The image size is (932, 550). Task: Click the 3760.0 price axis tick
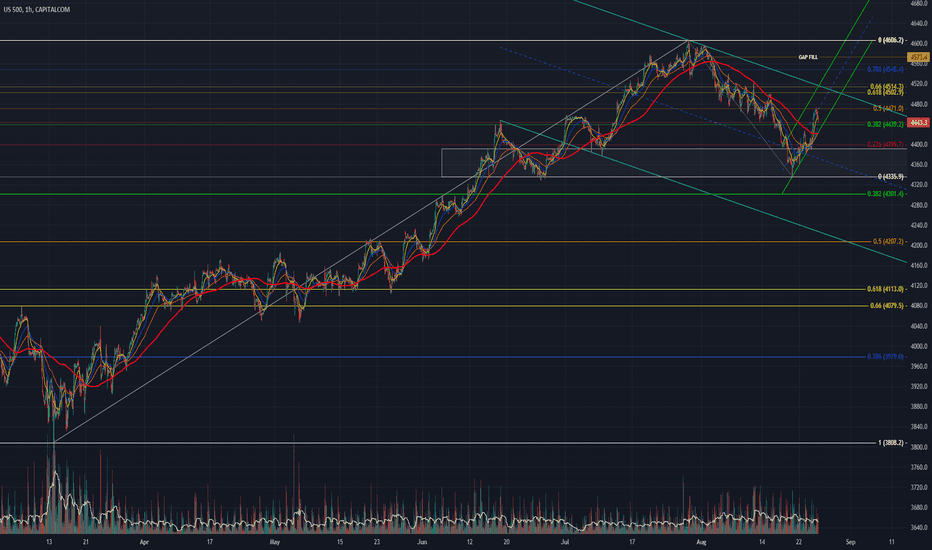coord(918,467)
